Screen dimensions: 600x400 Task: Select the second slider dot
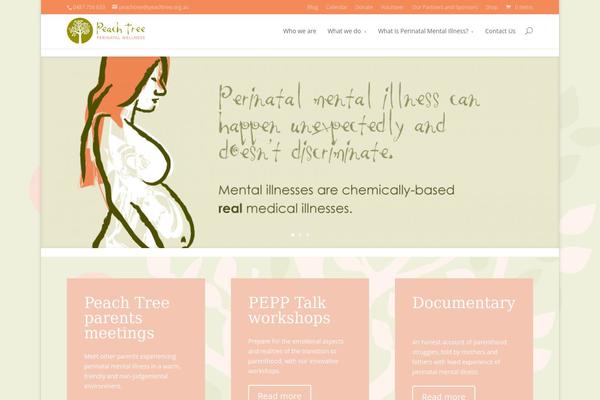pos(300,235)
